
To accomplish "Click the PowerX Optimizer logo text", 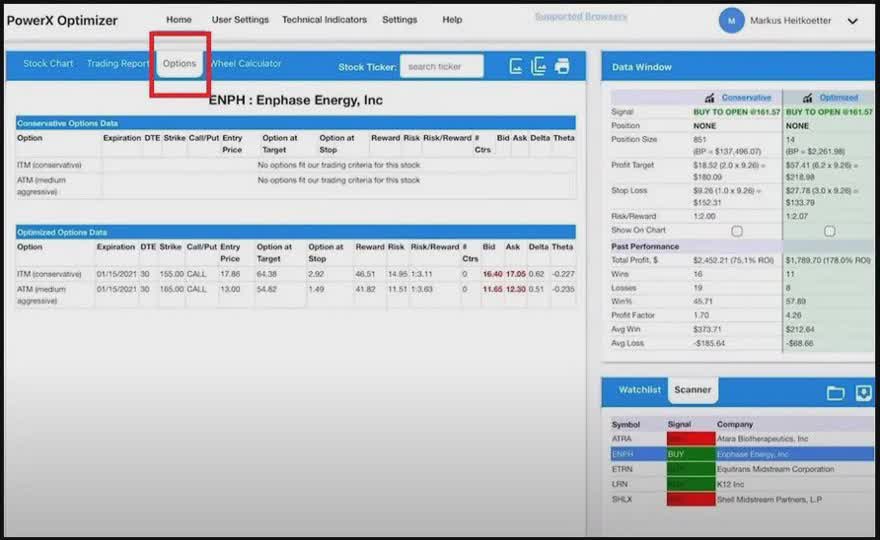I will pyautogui.click(x=62, y=21).
